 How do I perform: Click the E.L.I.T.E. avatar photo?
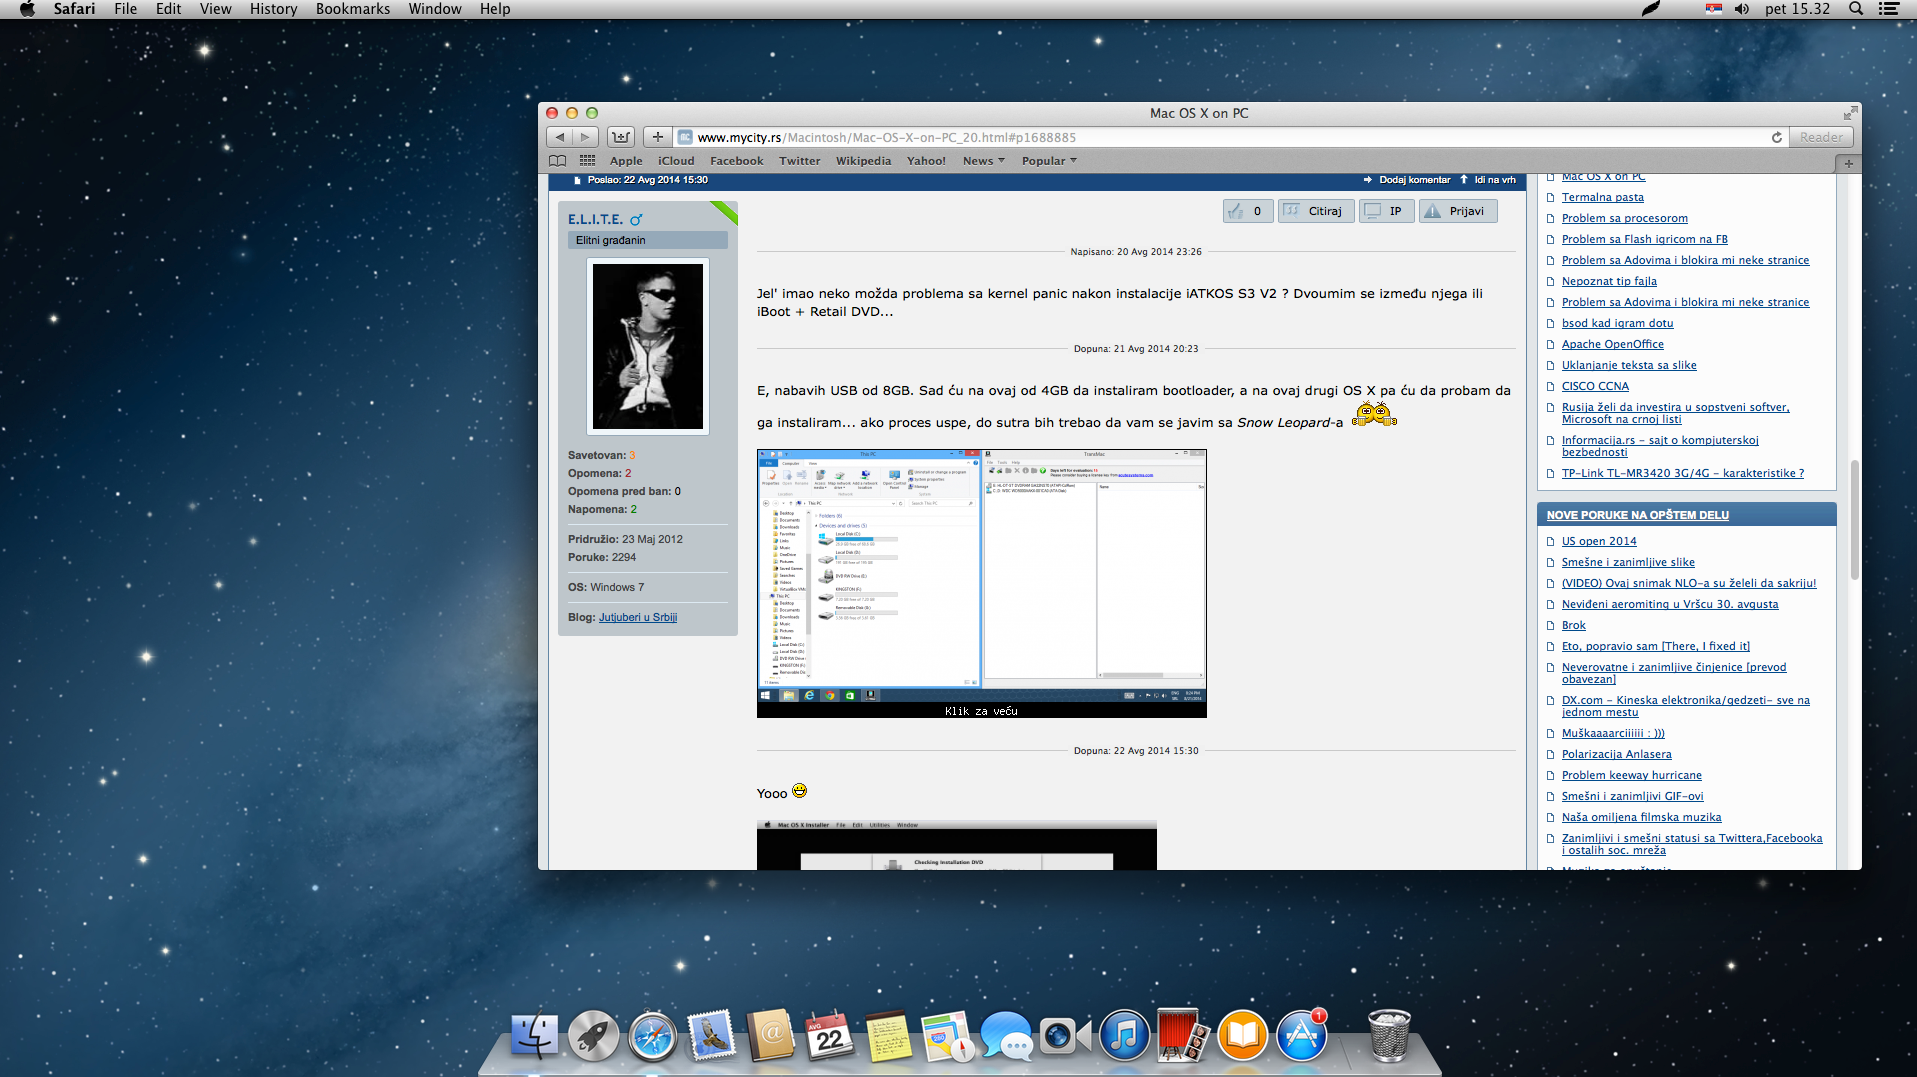tap(647, 346)
